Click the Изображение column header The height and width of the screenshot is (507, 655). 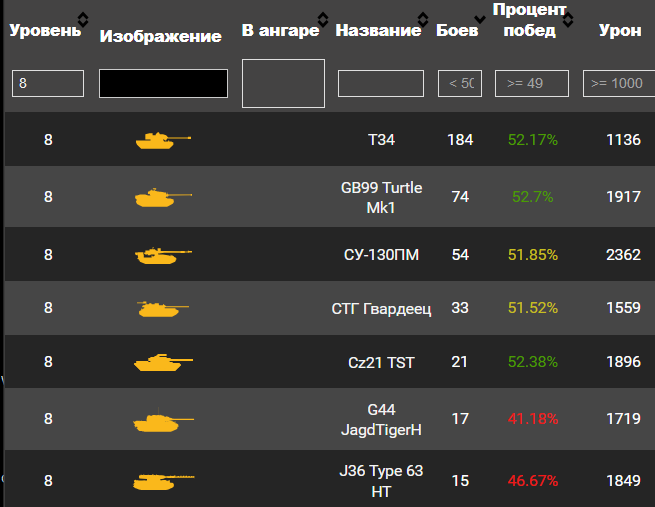[160, 36]
